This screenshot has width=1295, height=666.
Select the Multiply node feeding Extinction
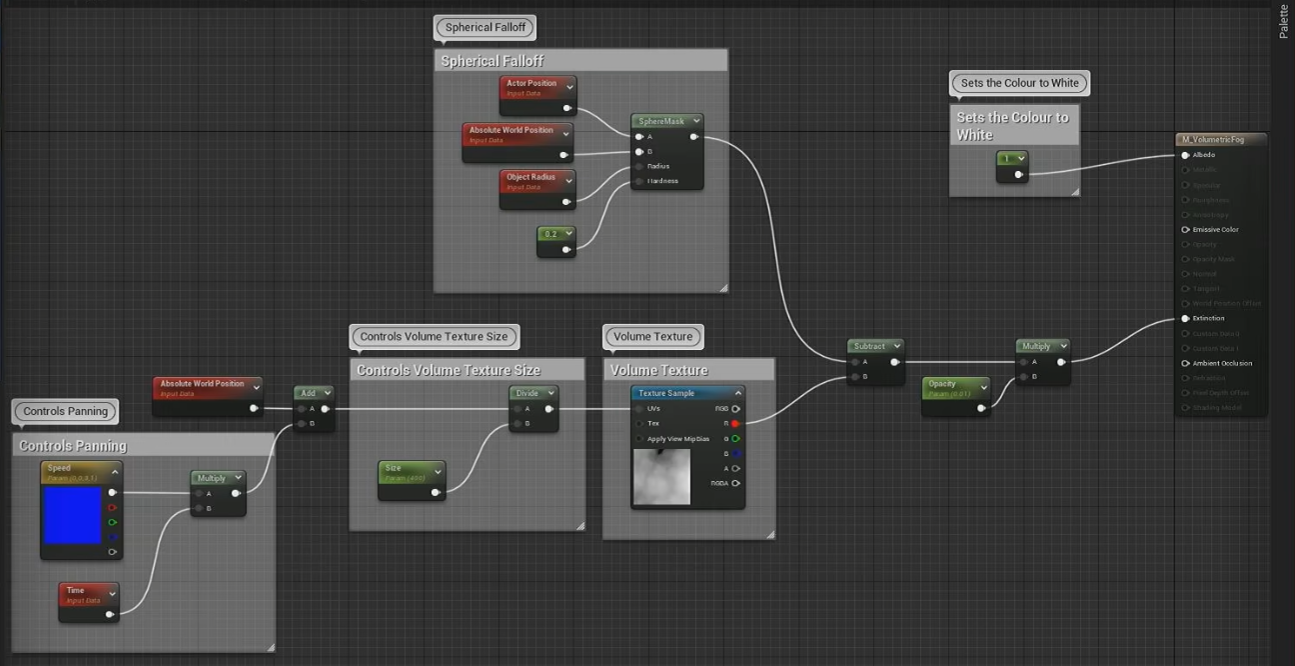[x=1043, y=361]
